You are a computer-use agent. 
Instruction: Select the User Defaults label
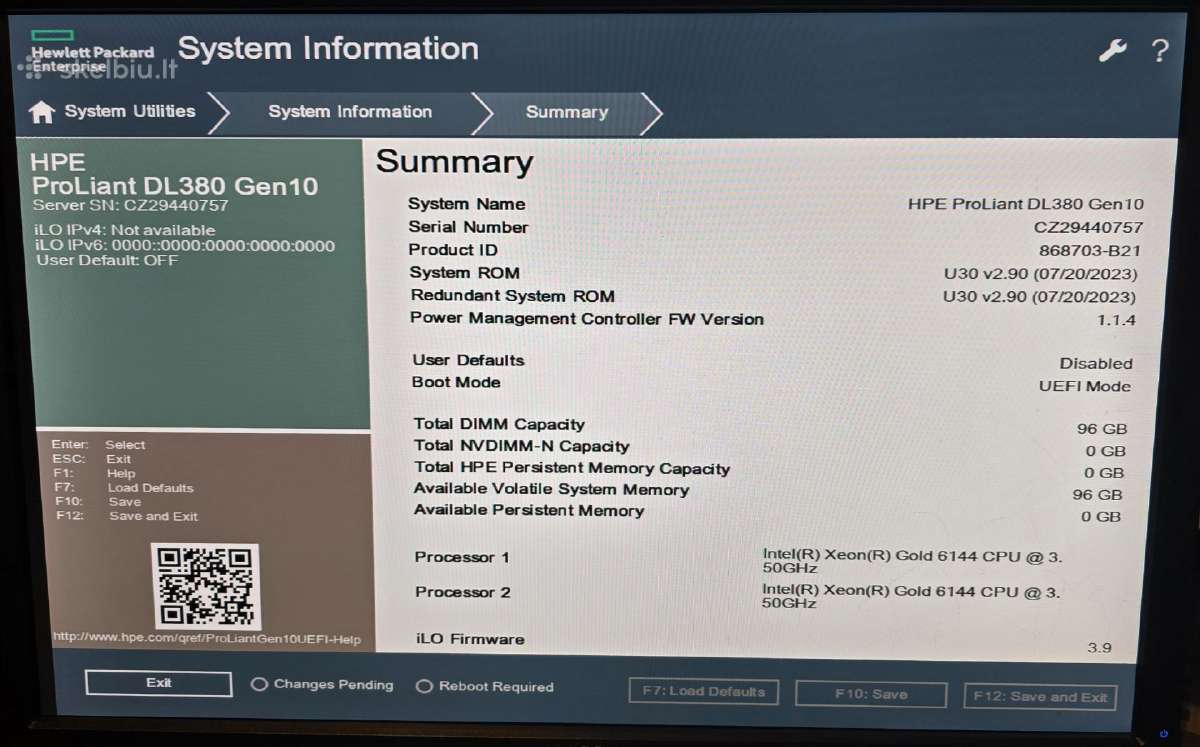pos(468,360)
